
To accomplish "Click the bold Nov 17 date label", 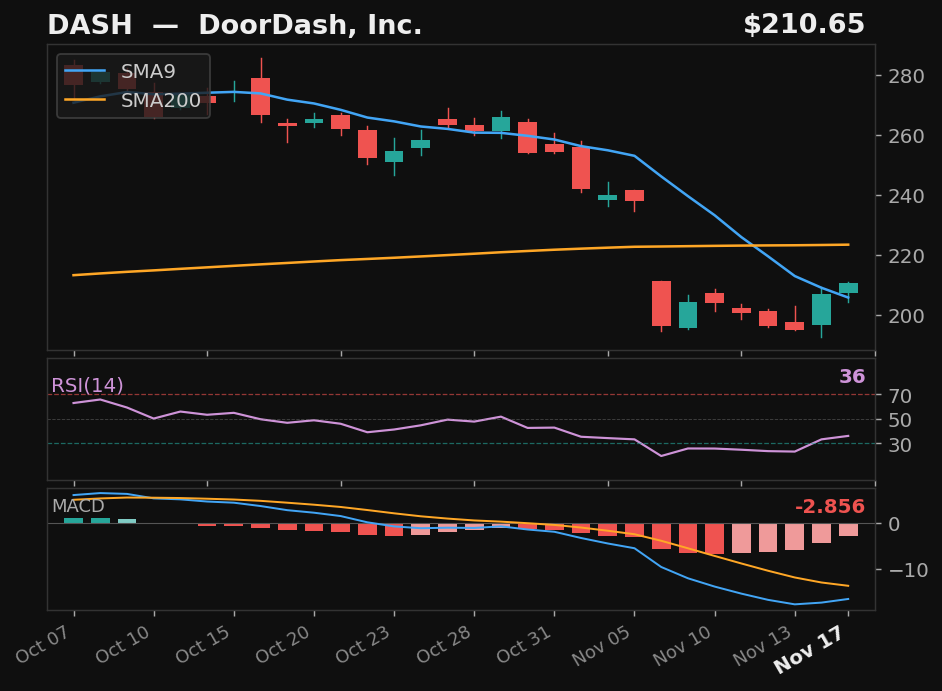I will pyautogui.click(x=810, y=649).
